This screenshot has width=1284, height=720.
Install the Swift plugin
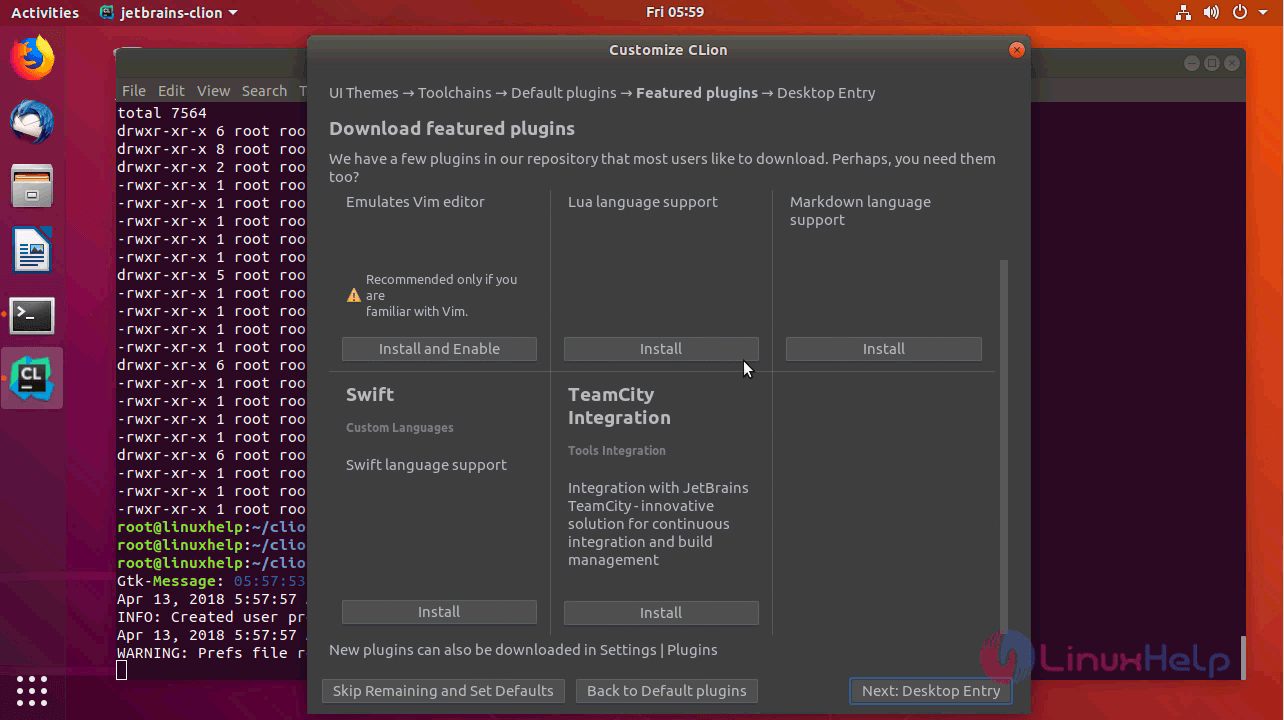tap(439, 612)
